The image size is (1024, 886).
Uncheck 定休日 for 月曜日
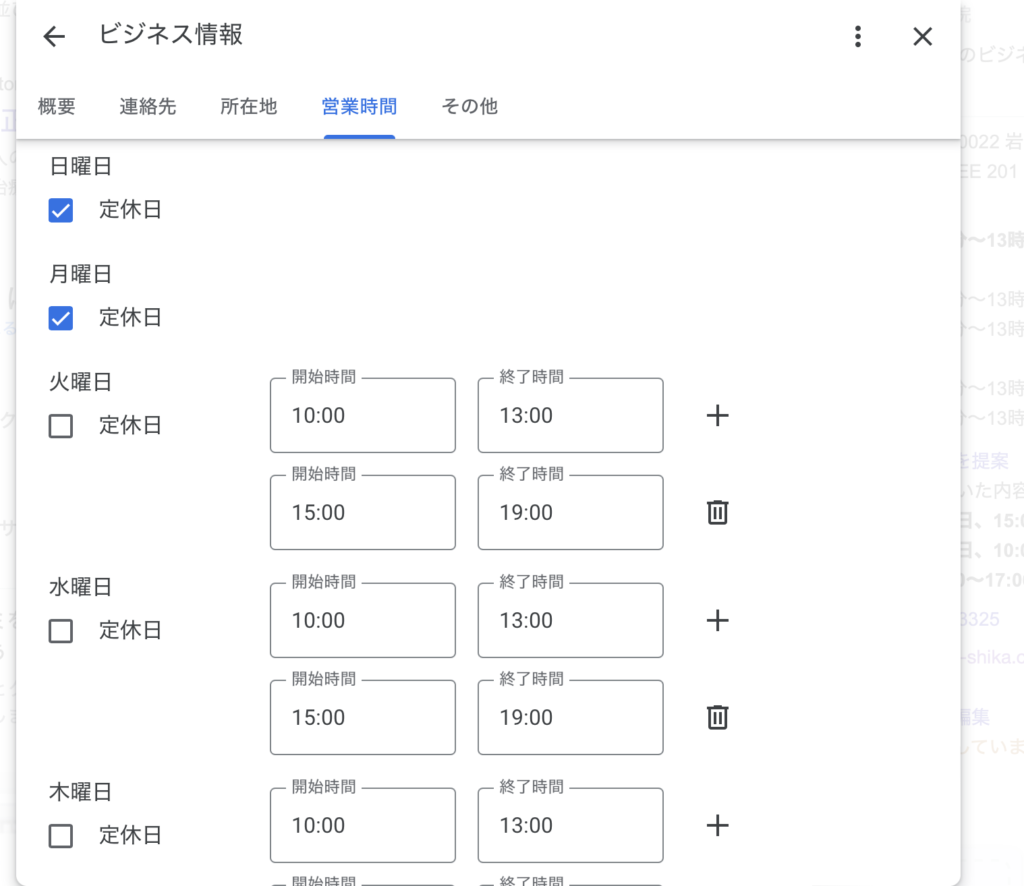61,318
